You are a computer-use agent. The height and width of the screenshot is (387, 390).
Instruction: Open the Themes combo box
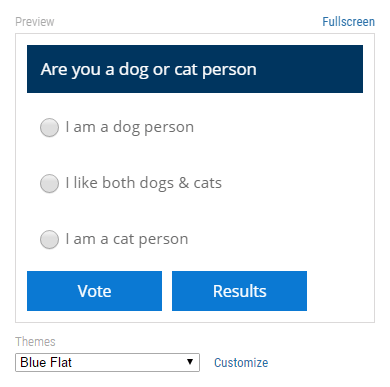(x=107, y=362)
